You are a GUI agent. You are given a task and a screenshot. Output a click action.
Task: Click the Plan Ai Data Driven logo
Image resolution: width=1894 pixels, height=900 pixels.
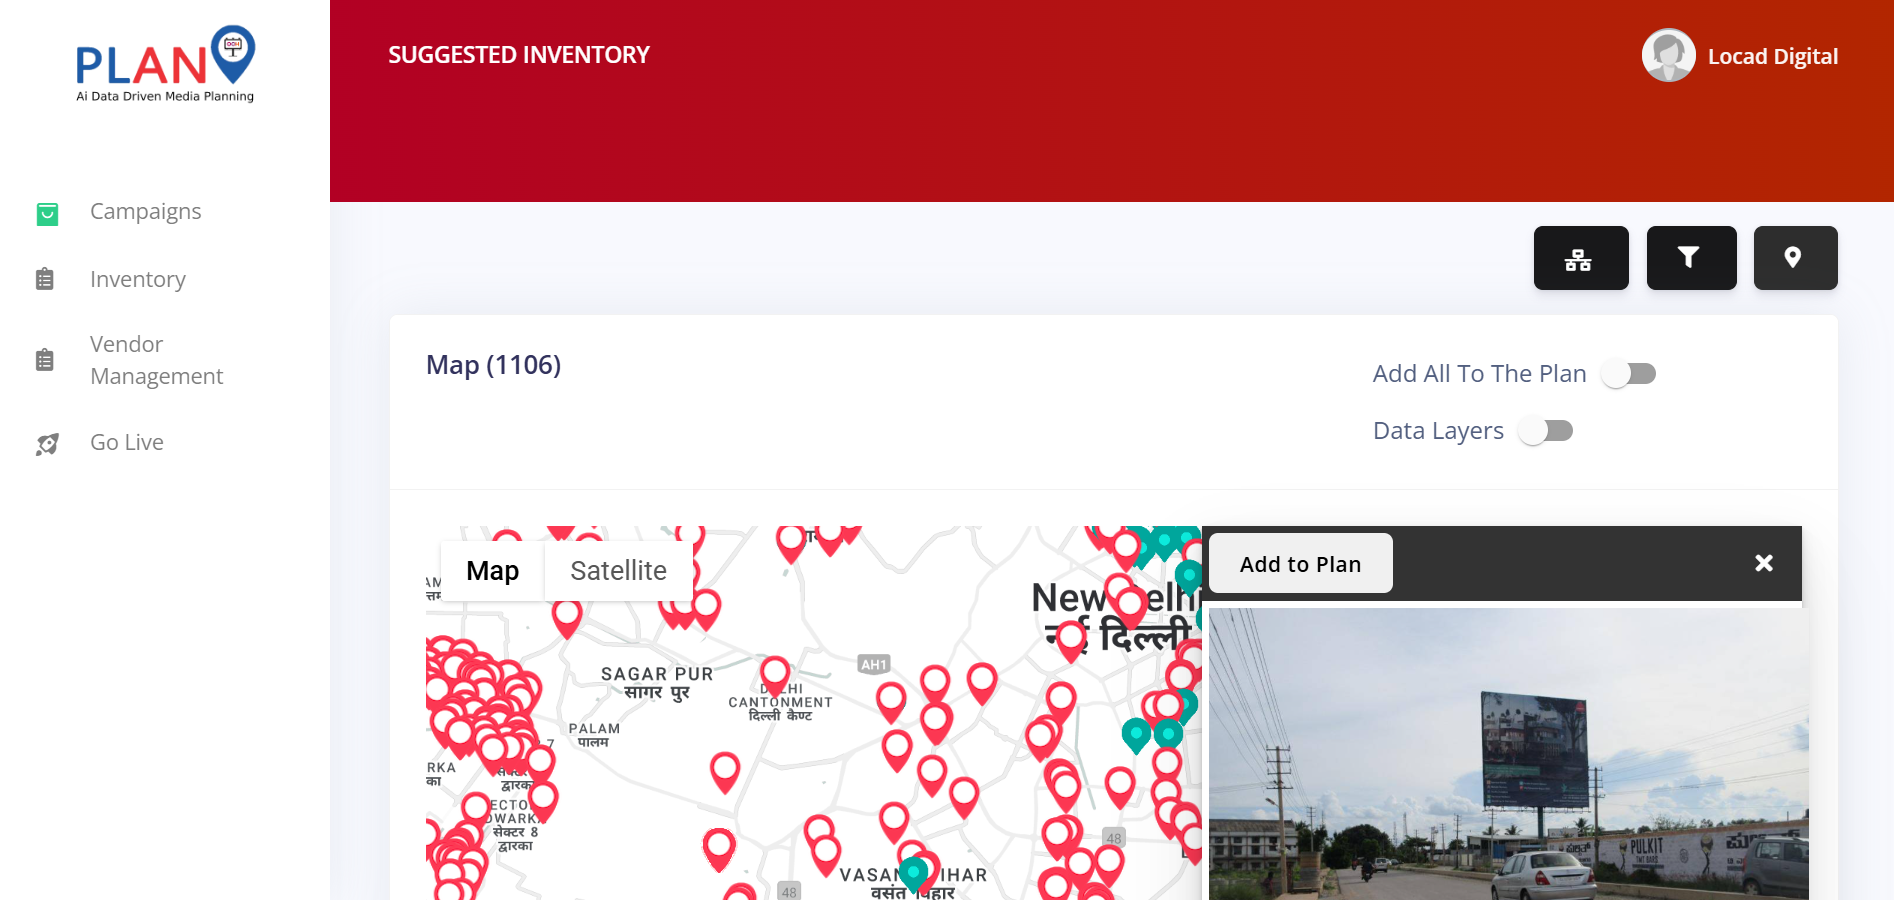(x=165, y=64)
